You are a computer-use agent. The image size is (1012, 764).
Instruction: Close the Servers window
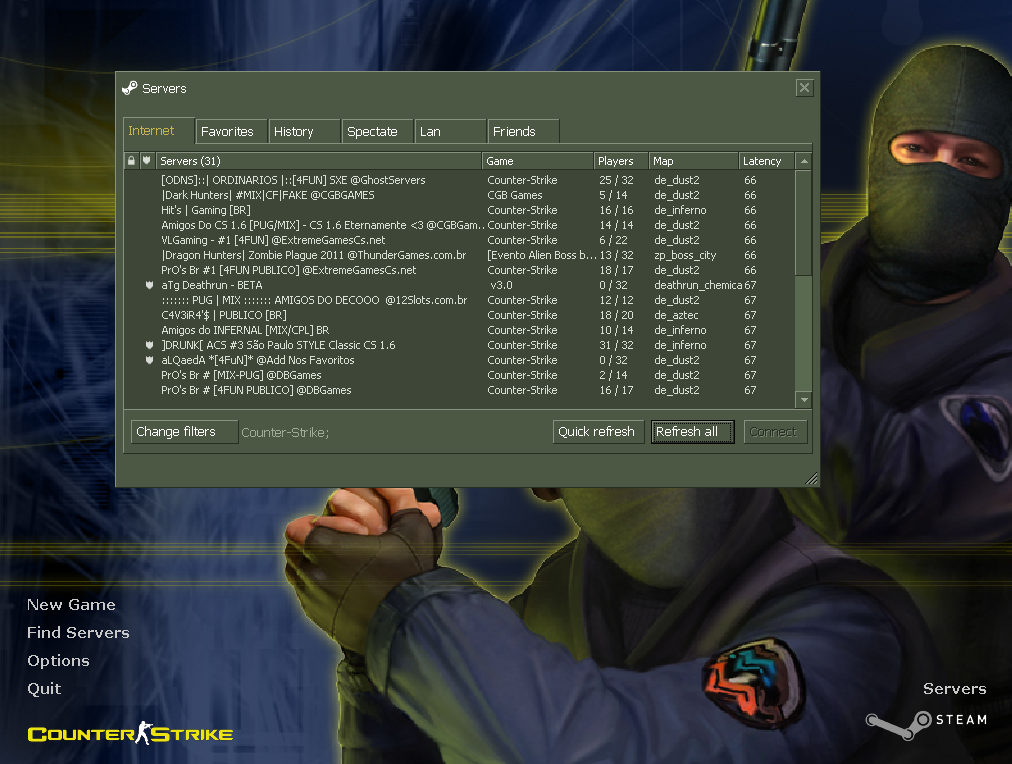tap(804, 88)
